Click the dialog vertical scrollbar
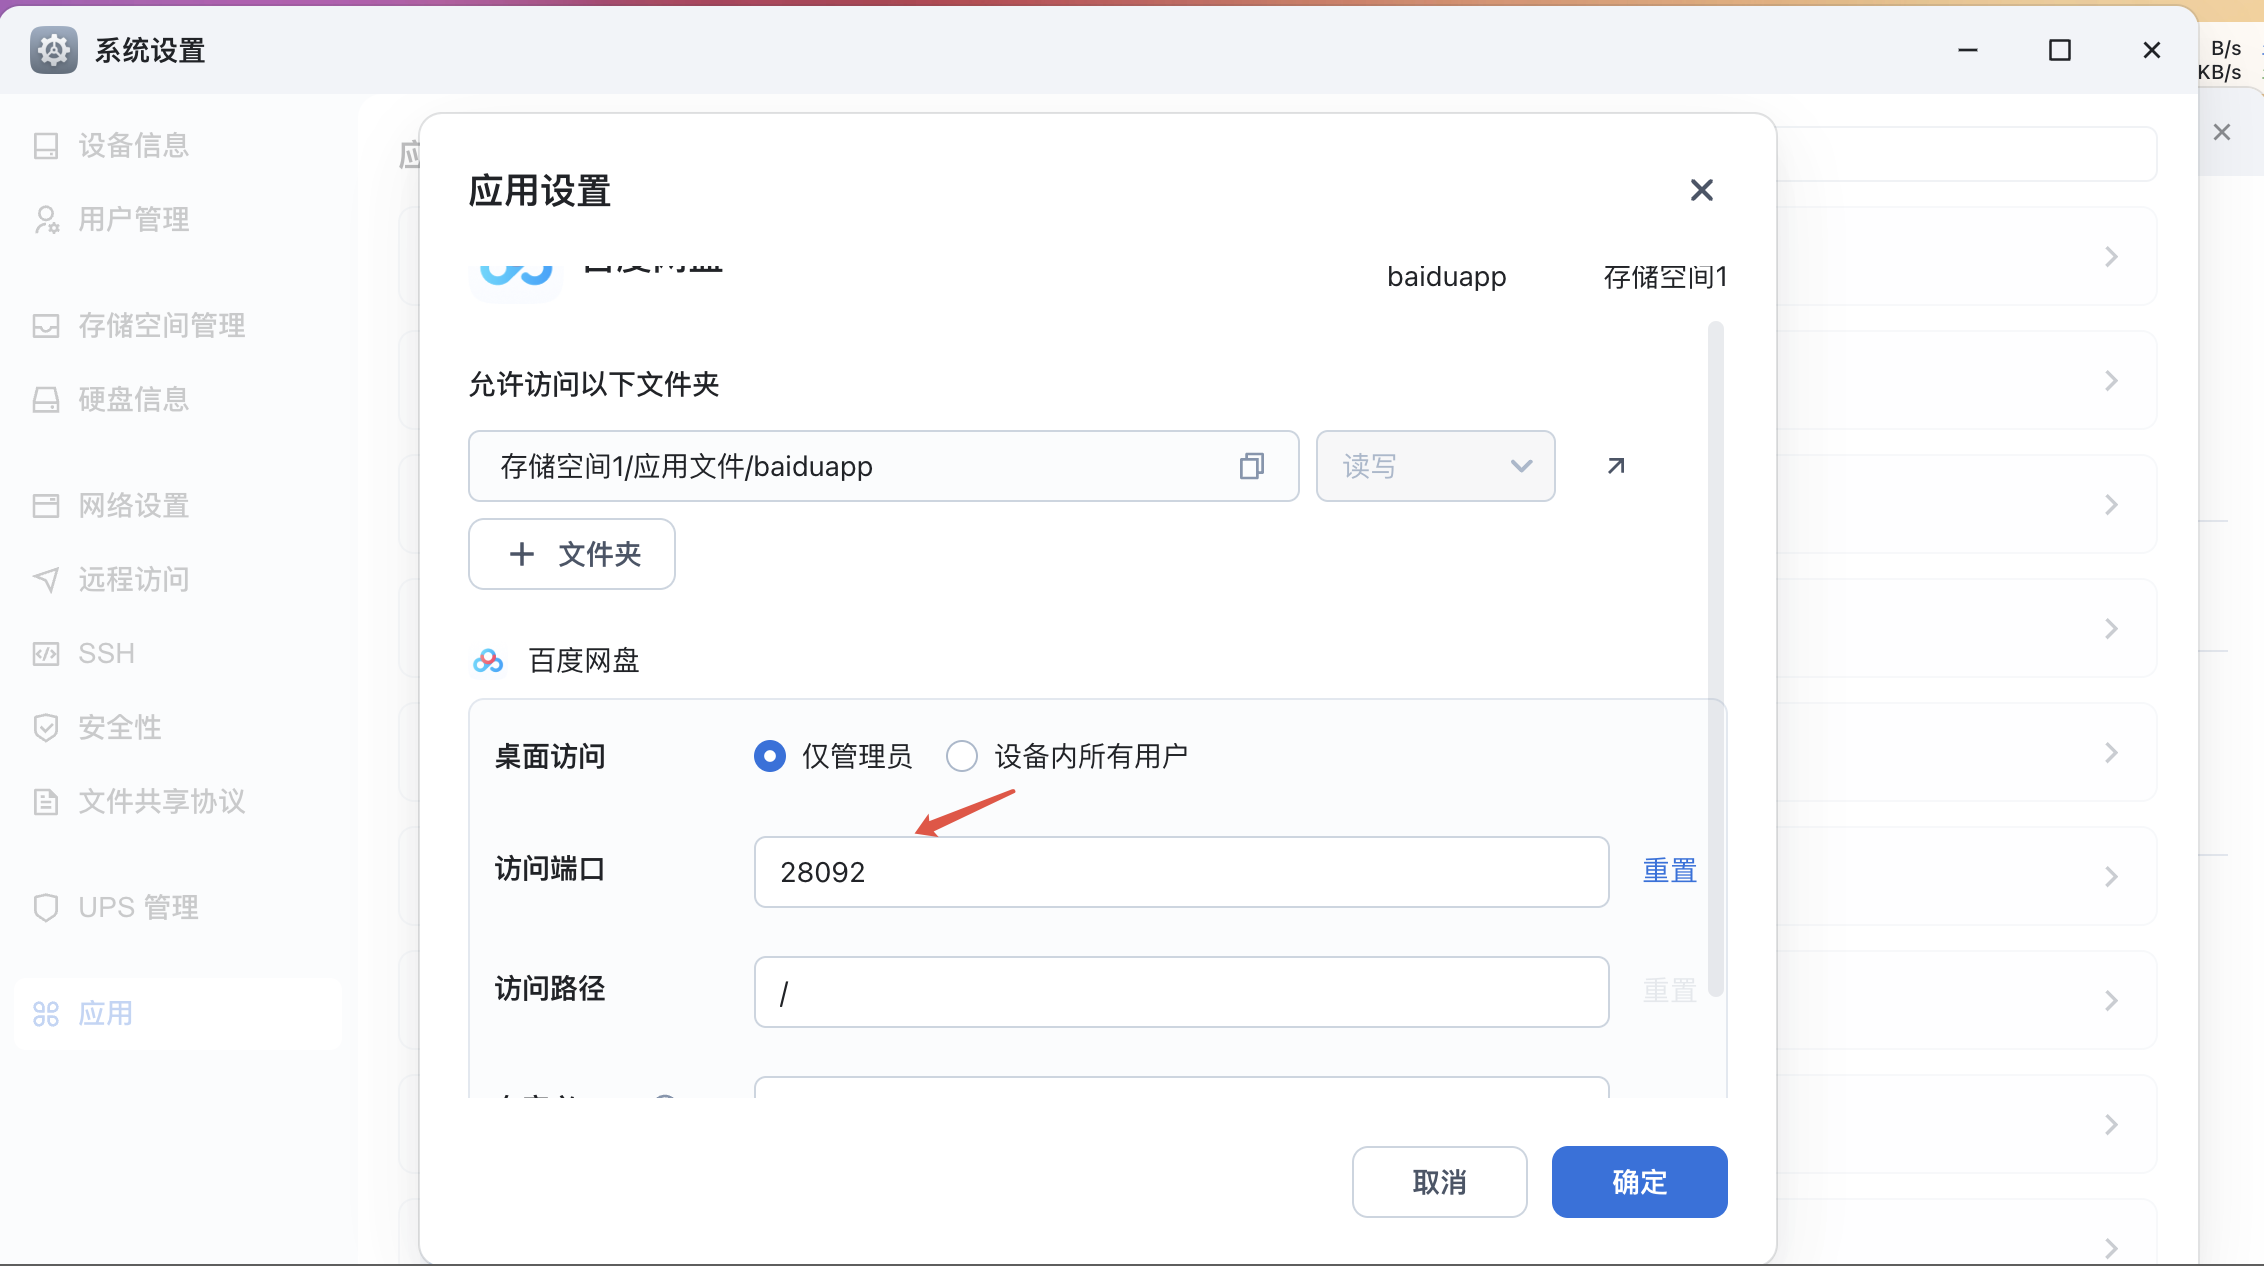Viewport: 2264px width, 1266px height. click(1716, 658)
